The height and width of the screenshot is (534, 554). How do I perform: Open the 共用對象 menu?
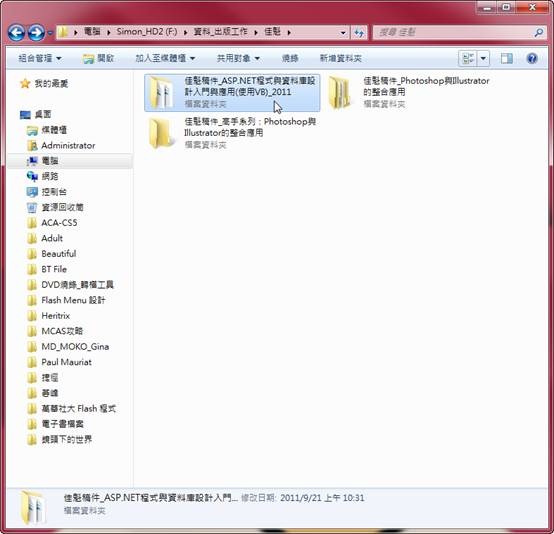tap(238, 58)
